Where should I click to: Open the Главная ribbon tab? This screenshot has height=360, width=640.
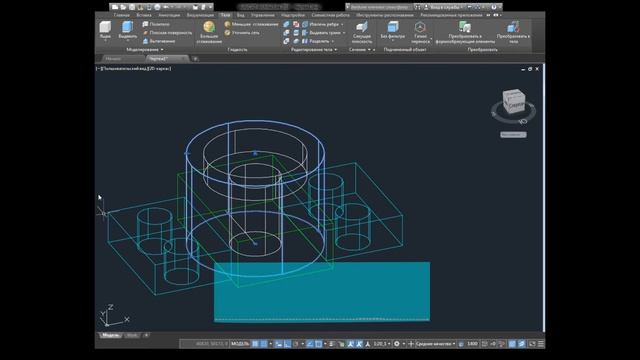coord(122,15)
